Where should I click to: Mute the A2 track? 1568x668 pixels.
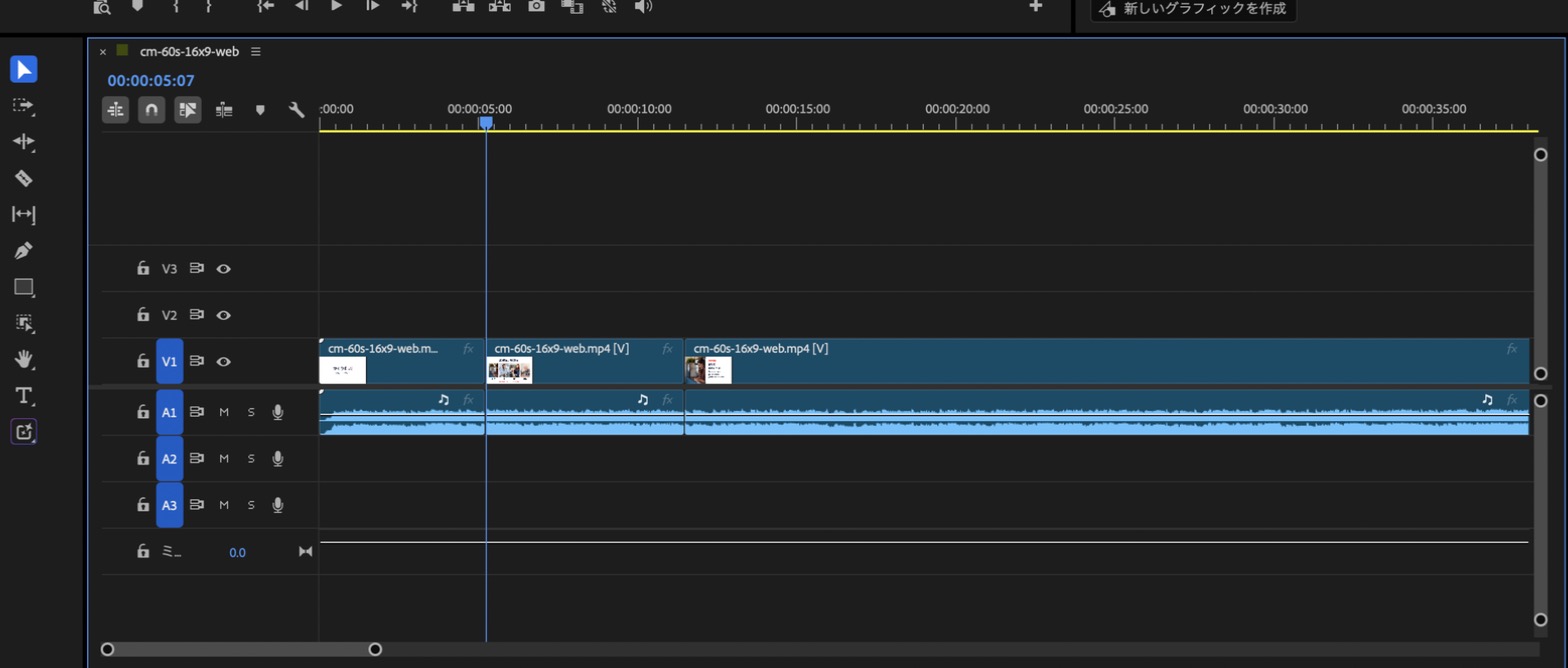[x=224, y=459]
